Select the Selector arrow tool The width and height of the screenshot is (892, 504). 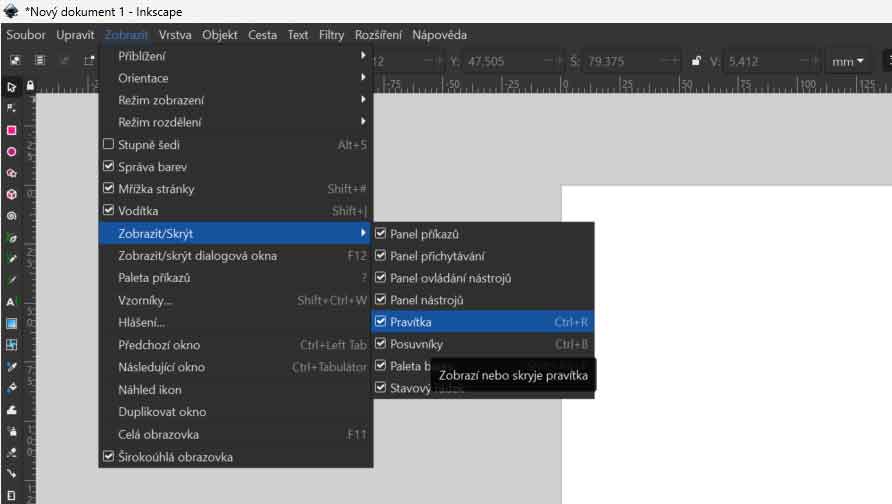coord(12,88)
